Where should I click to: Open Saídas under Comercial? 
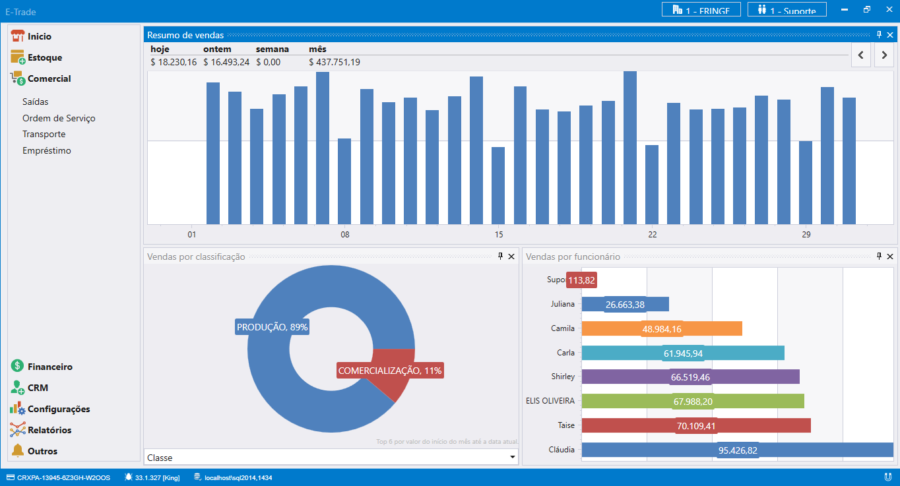tap(35, 101)
